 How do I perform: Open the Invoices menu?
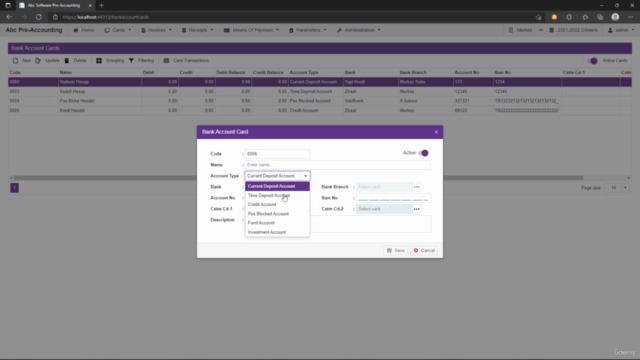click(x=156, y=30)
